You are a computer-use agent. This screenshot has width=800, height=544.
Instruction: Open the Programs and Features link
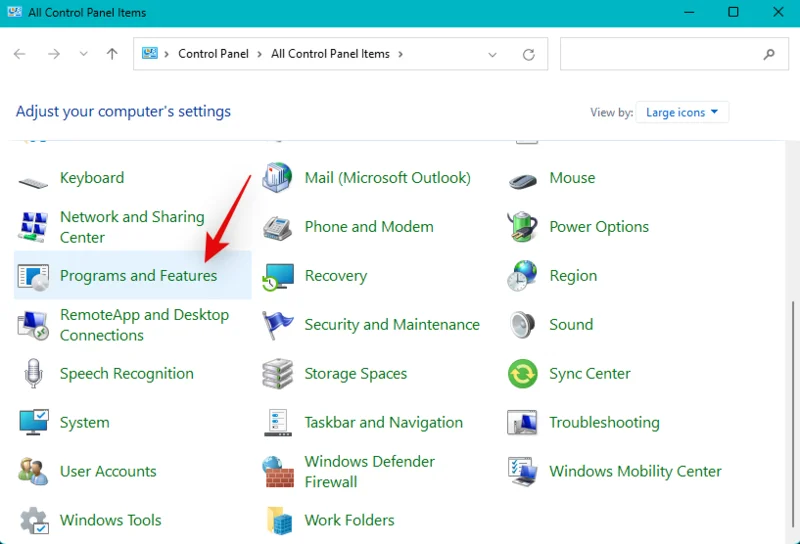[138, 276]
